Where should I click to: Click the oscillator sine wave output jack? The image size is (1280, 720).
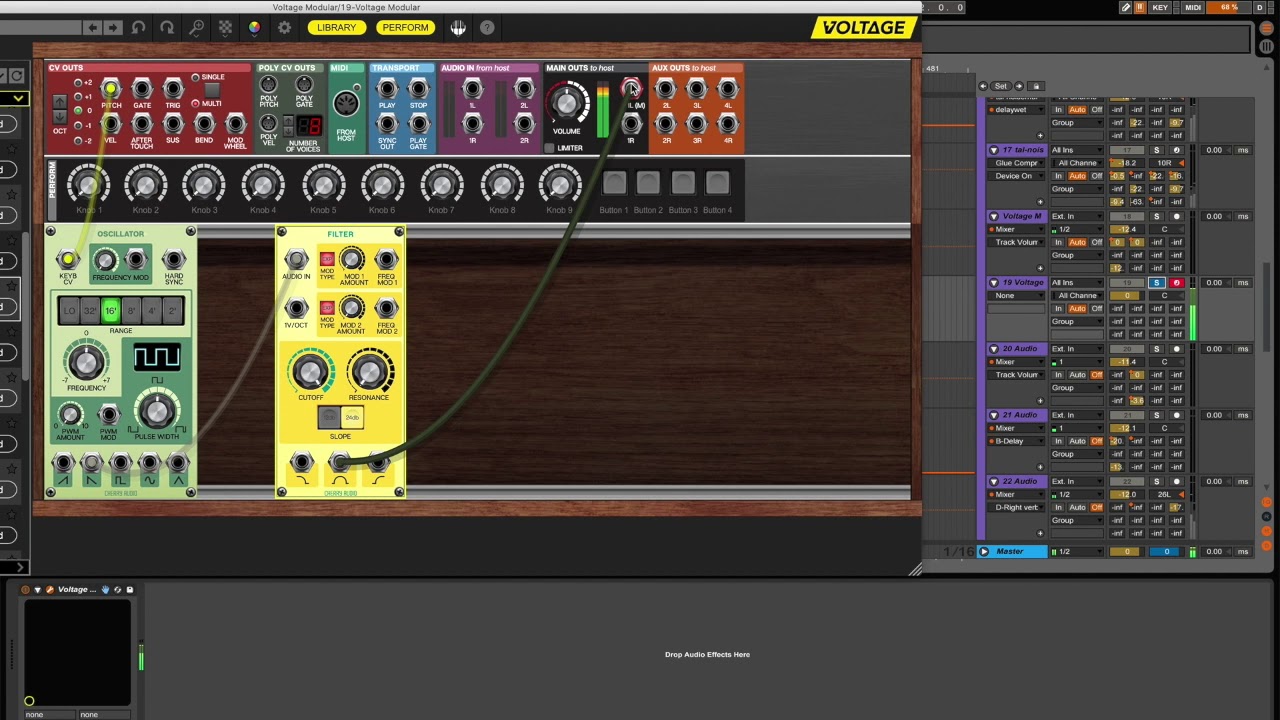point(149,463)
